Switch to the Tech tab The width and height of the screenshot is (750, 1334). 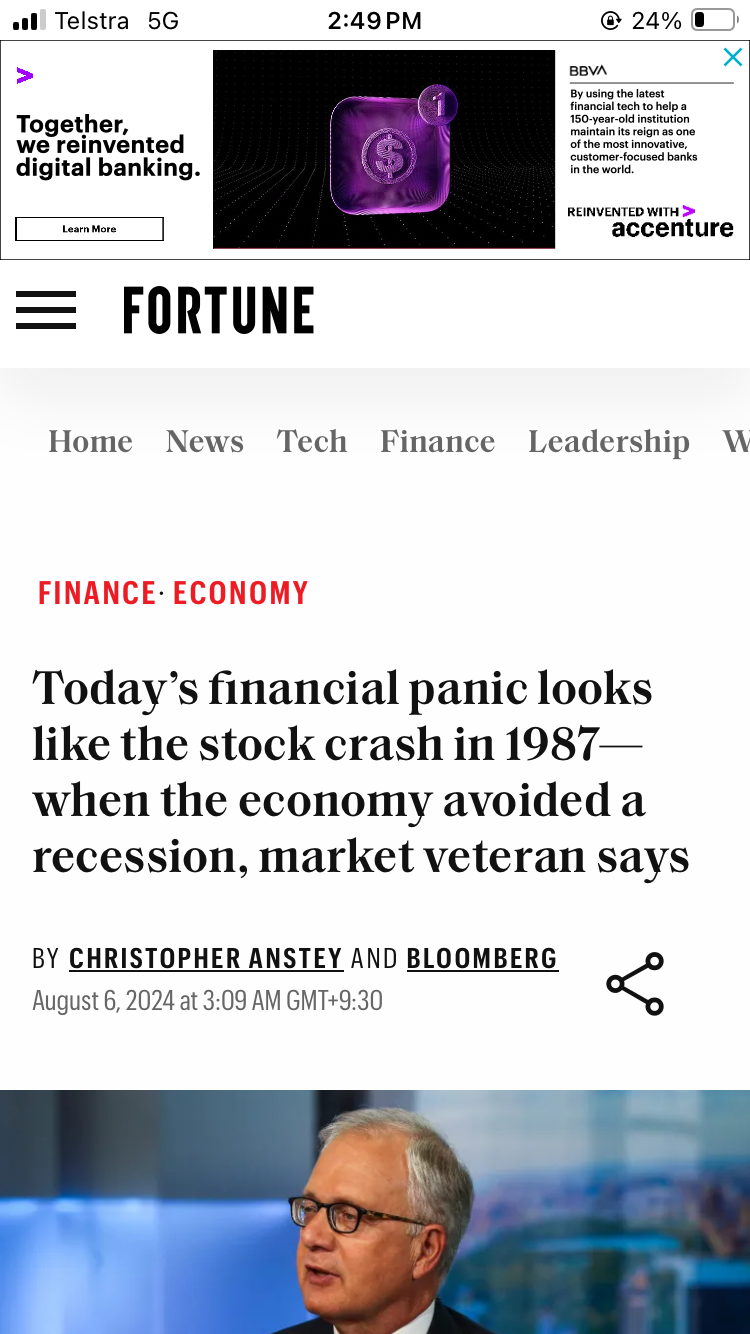(x=312, y=441)
